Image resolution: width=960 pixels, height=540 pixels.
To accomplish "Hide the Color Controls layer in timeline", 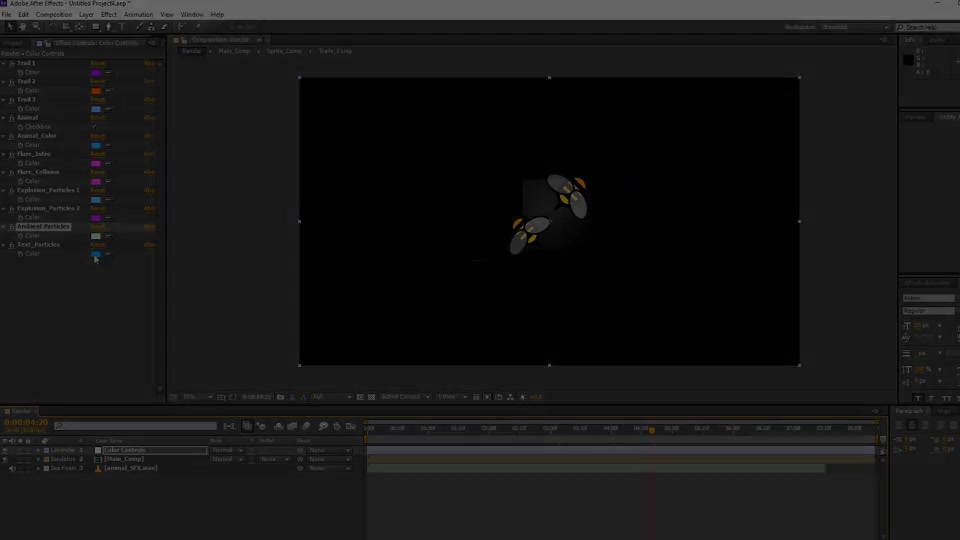I will (5, 450).
